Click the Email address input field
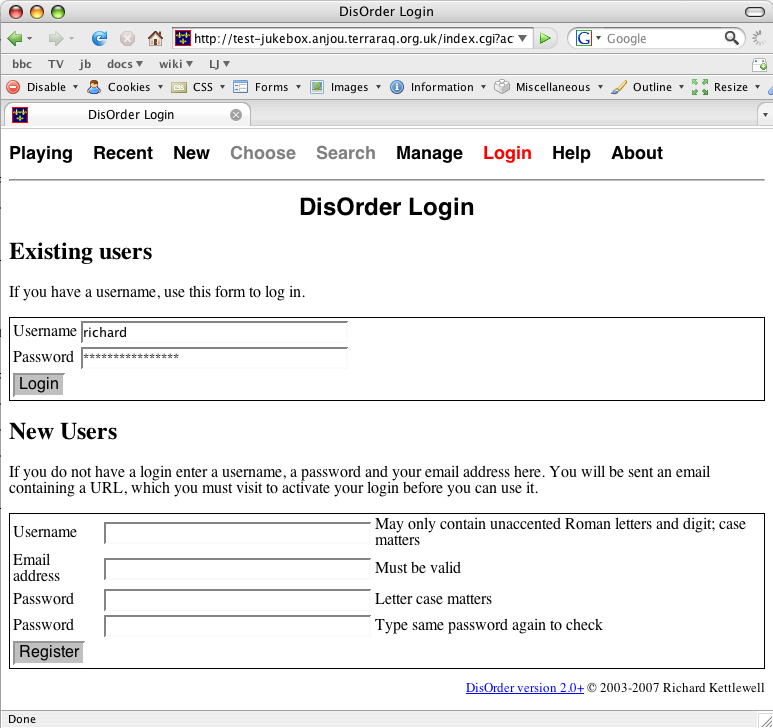The image size is (773, 728). [x=237, y=569]
